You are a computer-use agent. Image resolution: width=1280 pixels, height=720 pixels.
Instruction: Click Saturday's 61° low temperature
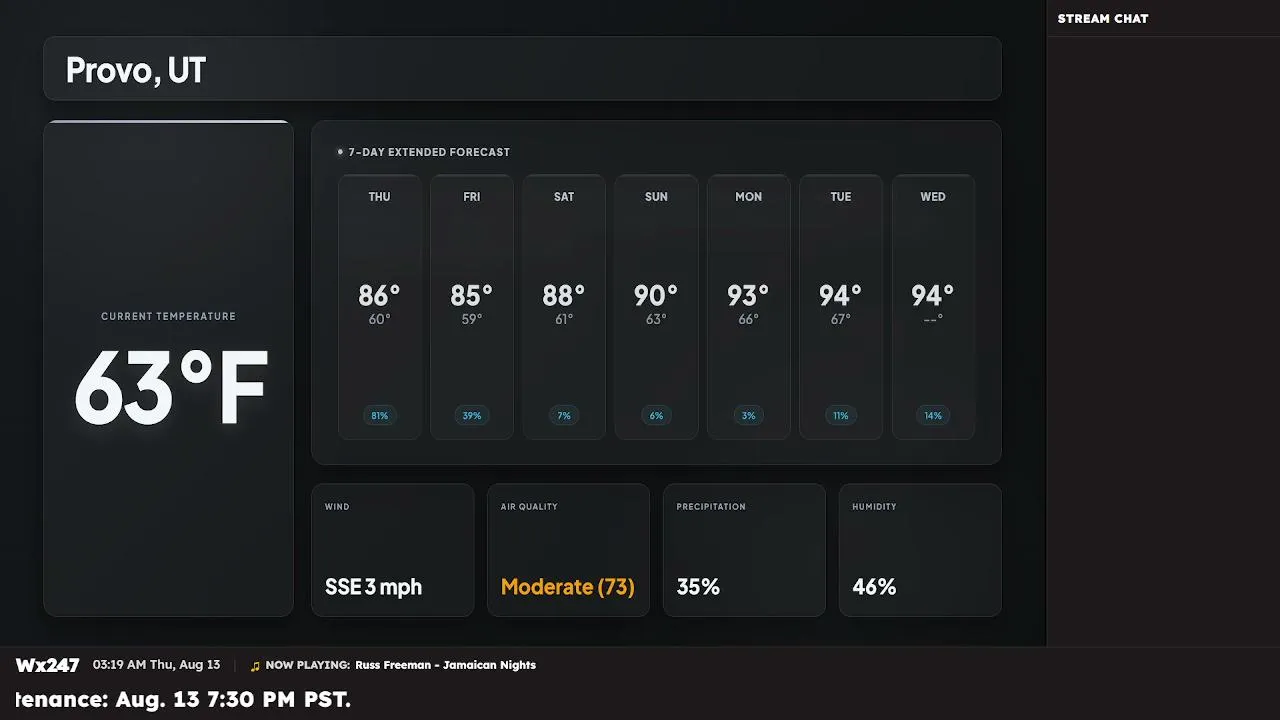click(x=564, y=320)
